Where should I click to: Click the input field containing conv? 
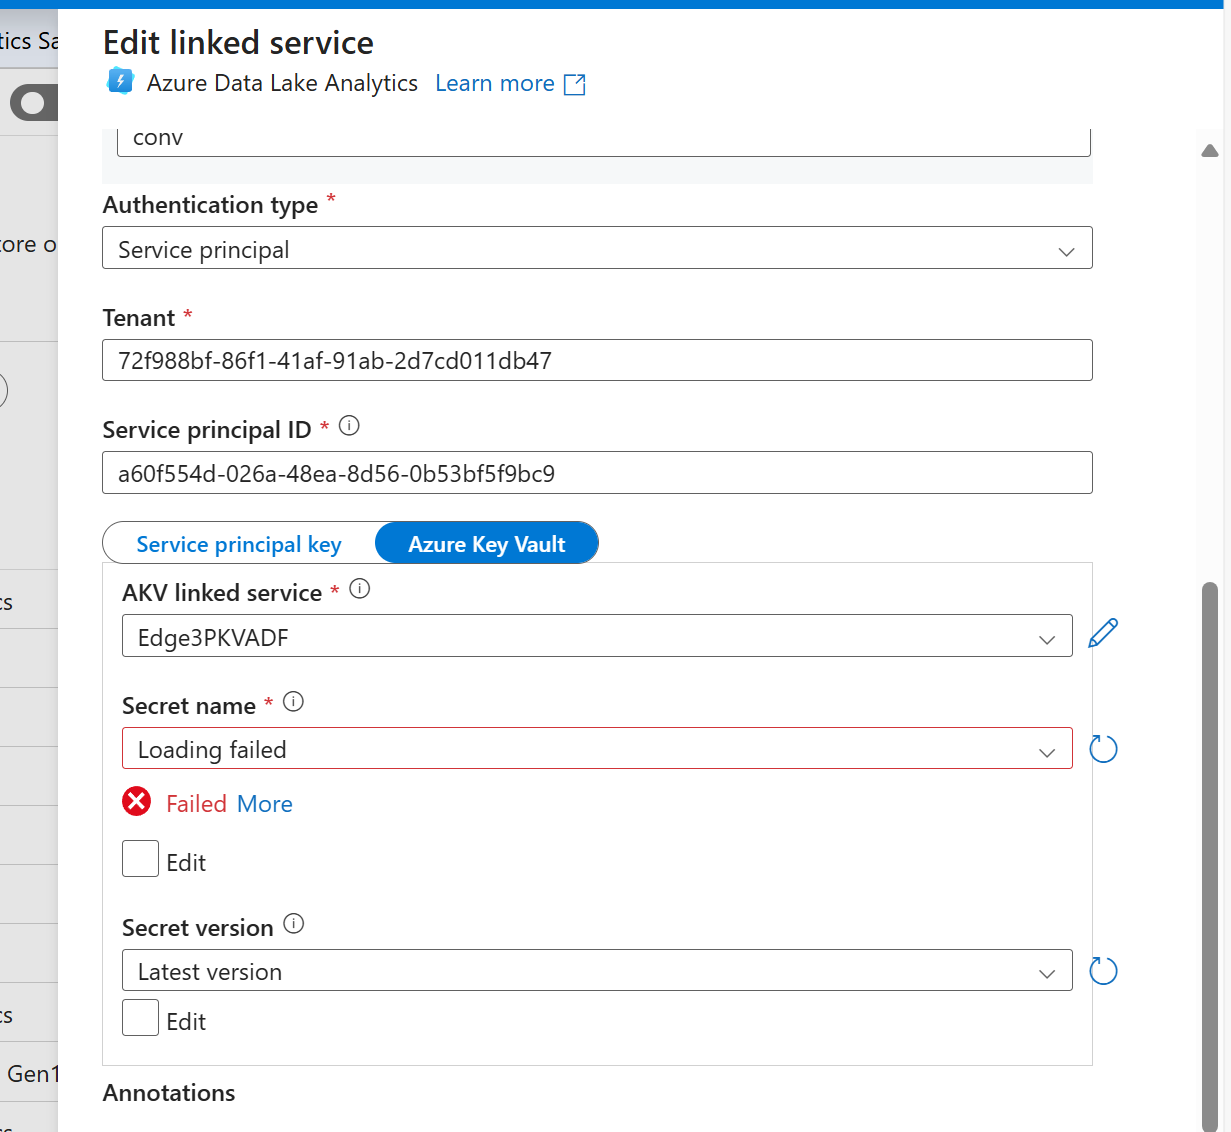pos(603,140)
